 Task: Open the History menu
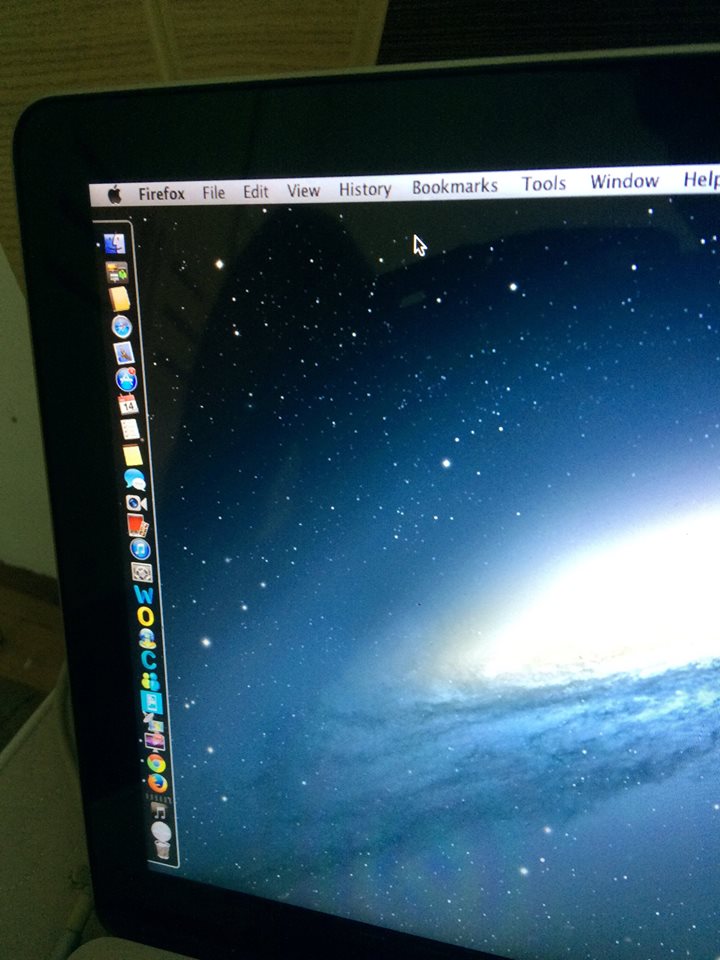[x=366, y=189]
